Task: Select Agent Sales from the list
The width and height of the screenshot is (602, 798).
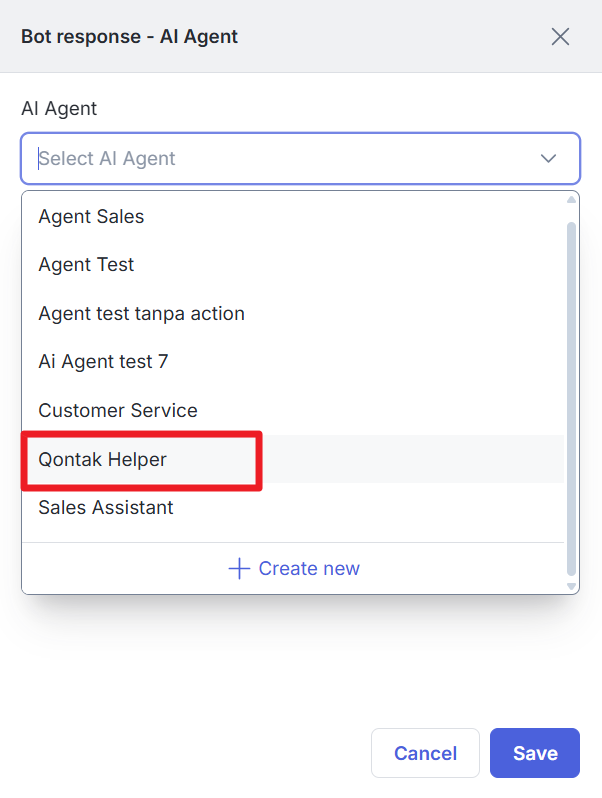Action: [91, 216]
